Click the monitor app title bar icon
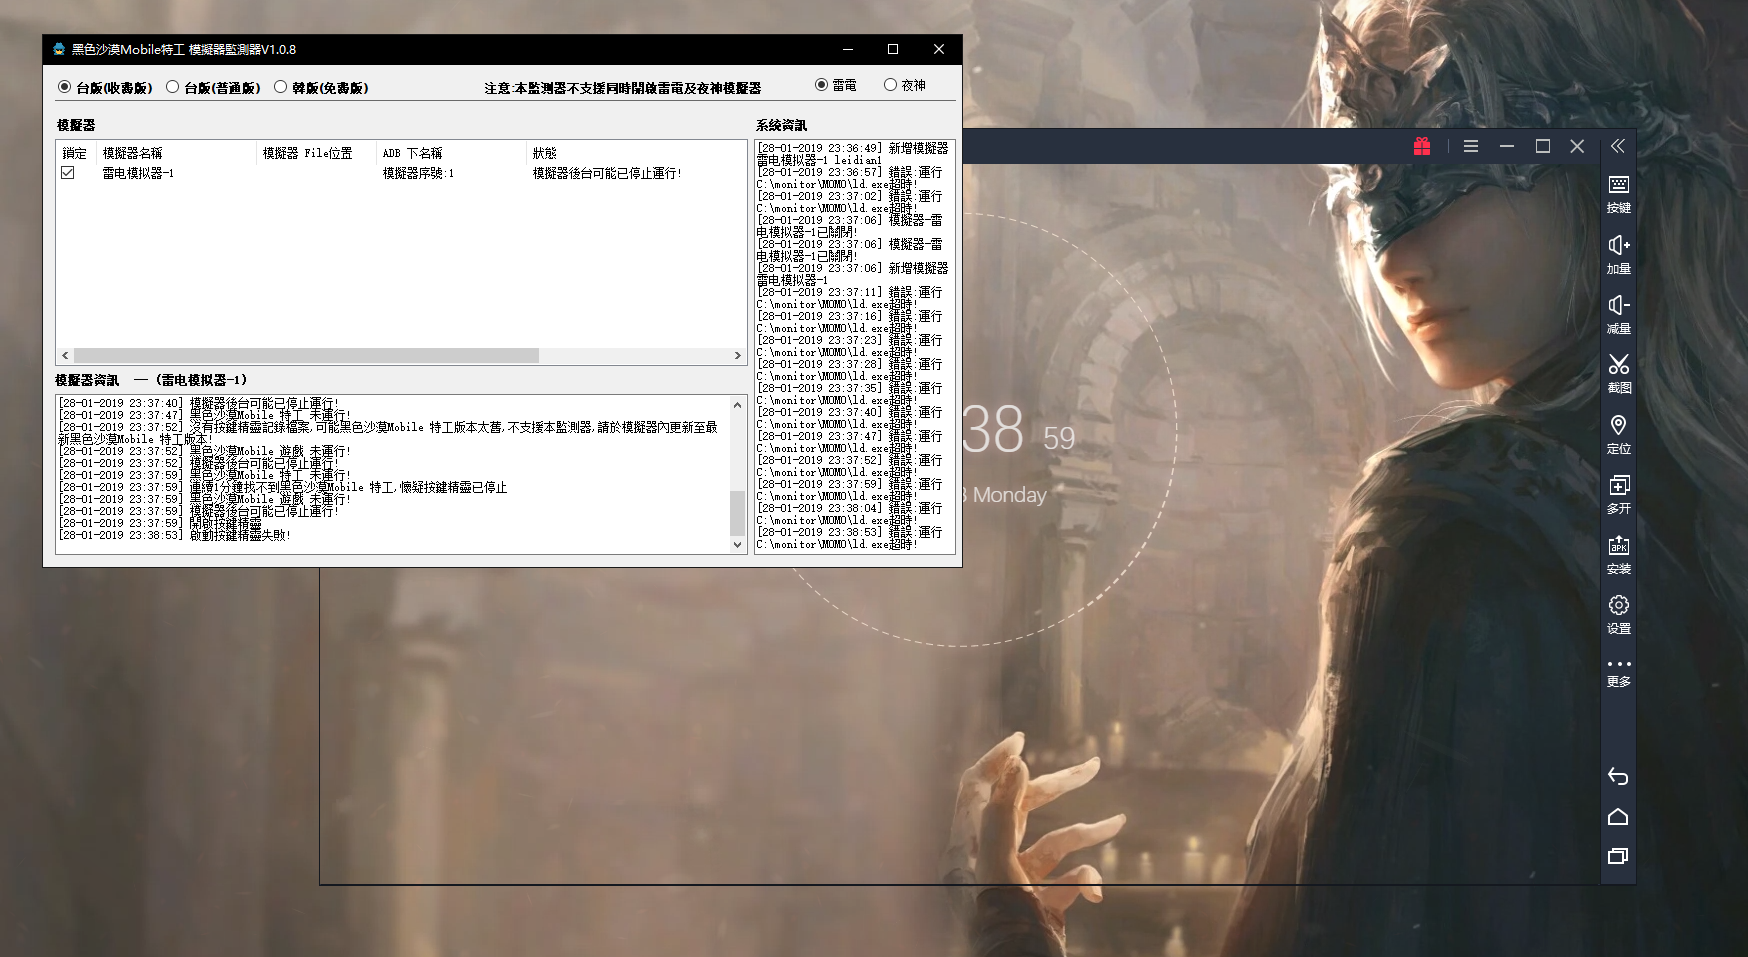The image size is (1748, 957). tap(59, 49)
